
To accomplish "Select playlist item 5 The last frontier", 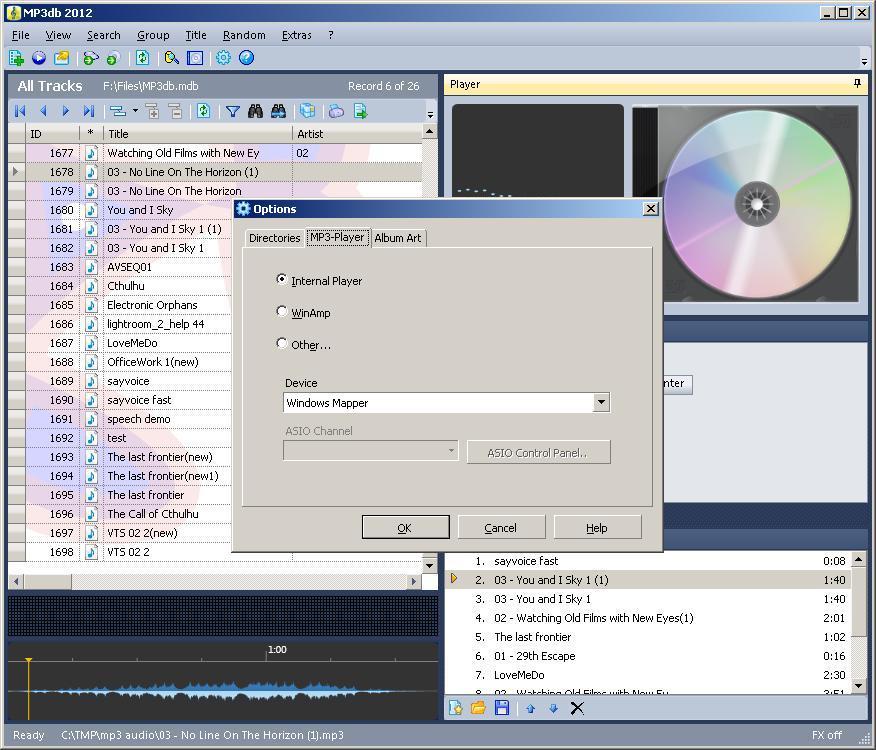I will [x=648, y=637].
